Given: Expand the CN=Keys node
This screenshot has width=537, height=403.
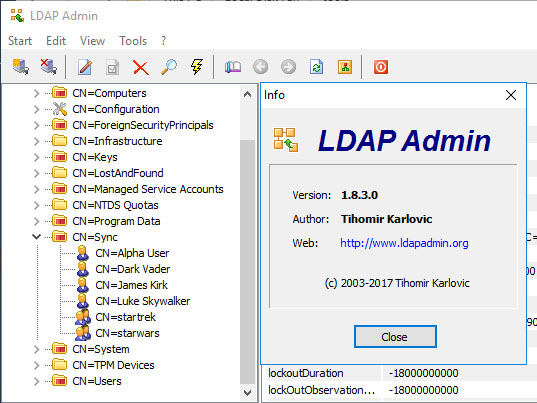Looking at the screenshot, I should point(37,157).
